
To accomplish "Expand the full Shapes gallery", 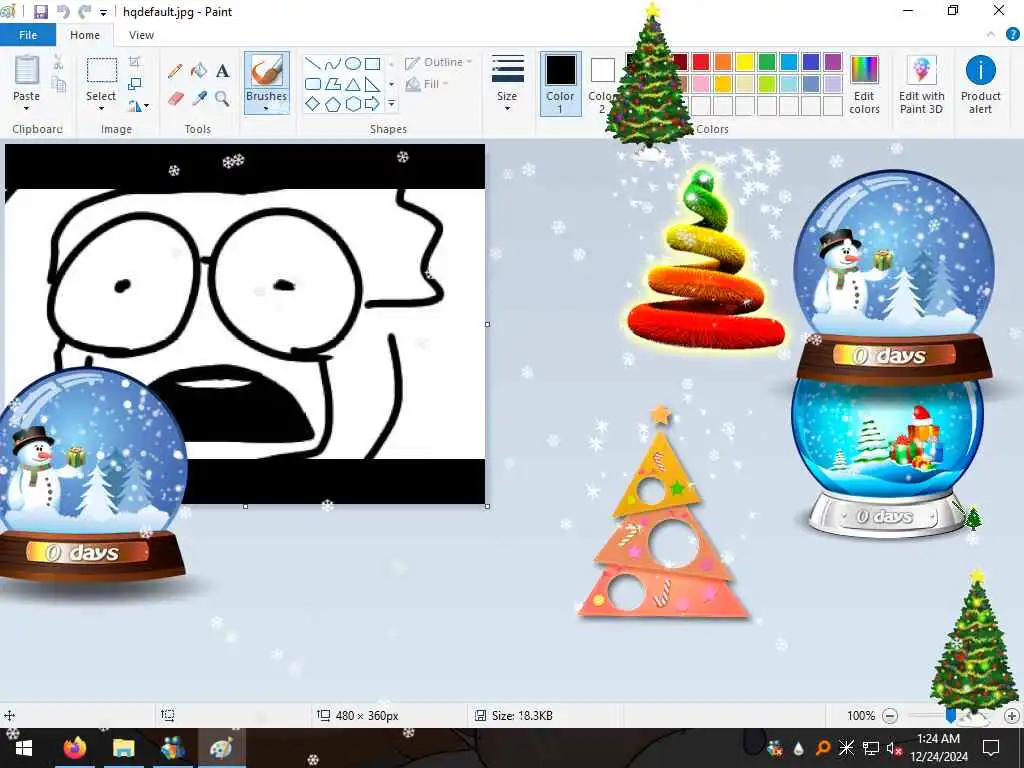I will (391, 104).
